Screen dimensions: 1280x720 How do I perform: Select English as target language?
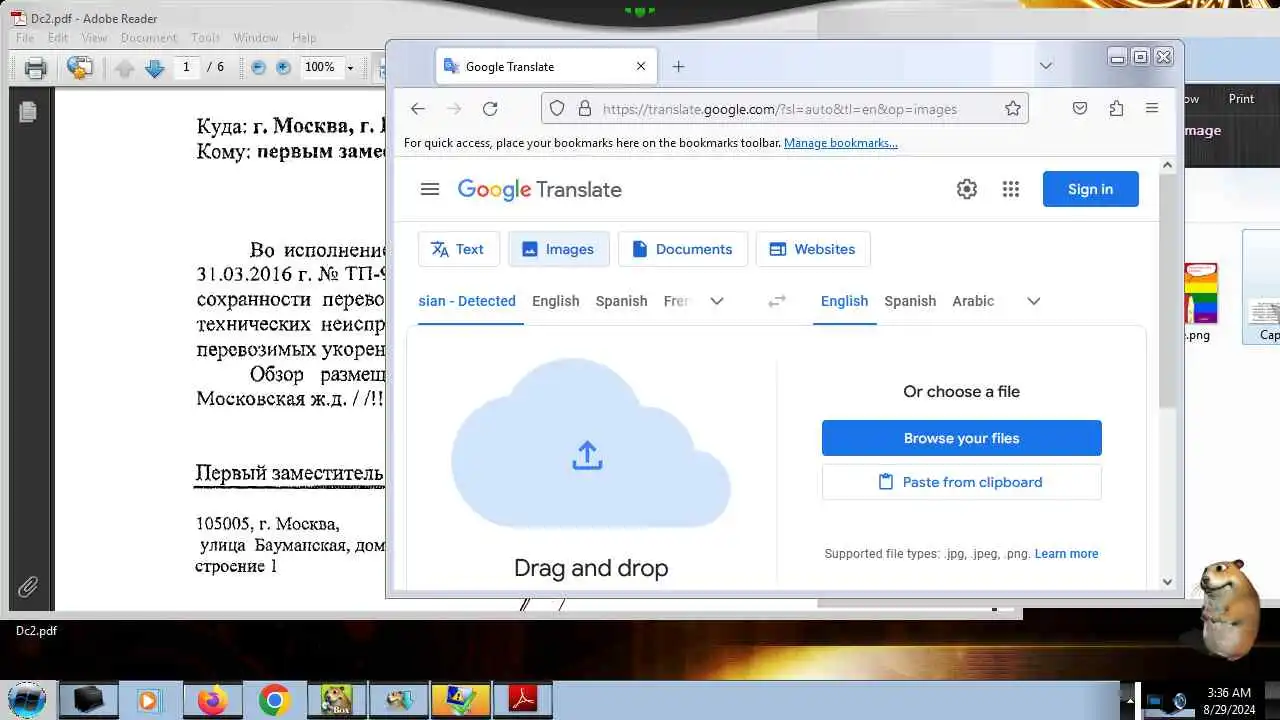[845, 301]
